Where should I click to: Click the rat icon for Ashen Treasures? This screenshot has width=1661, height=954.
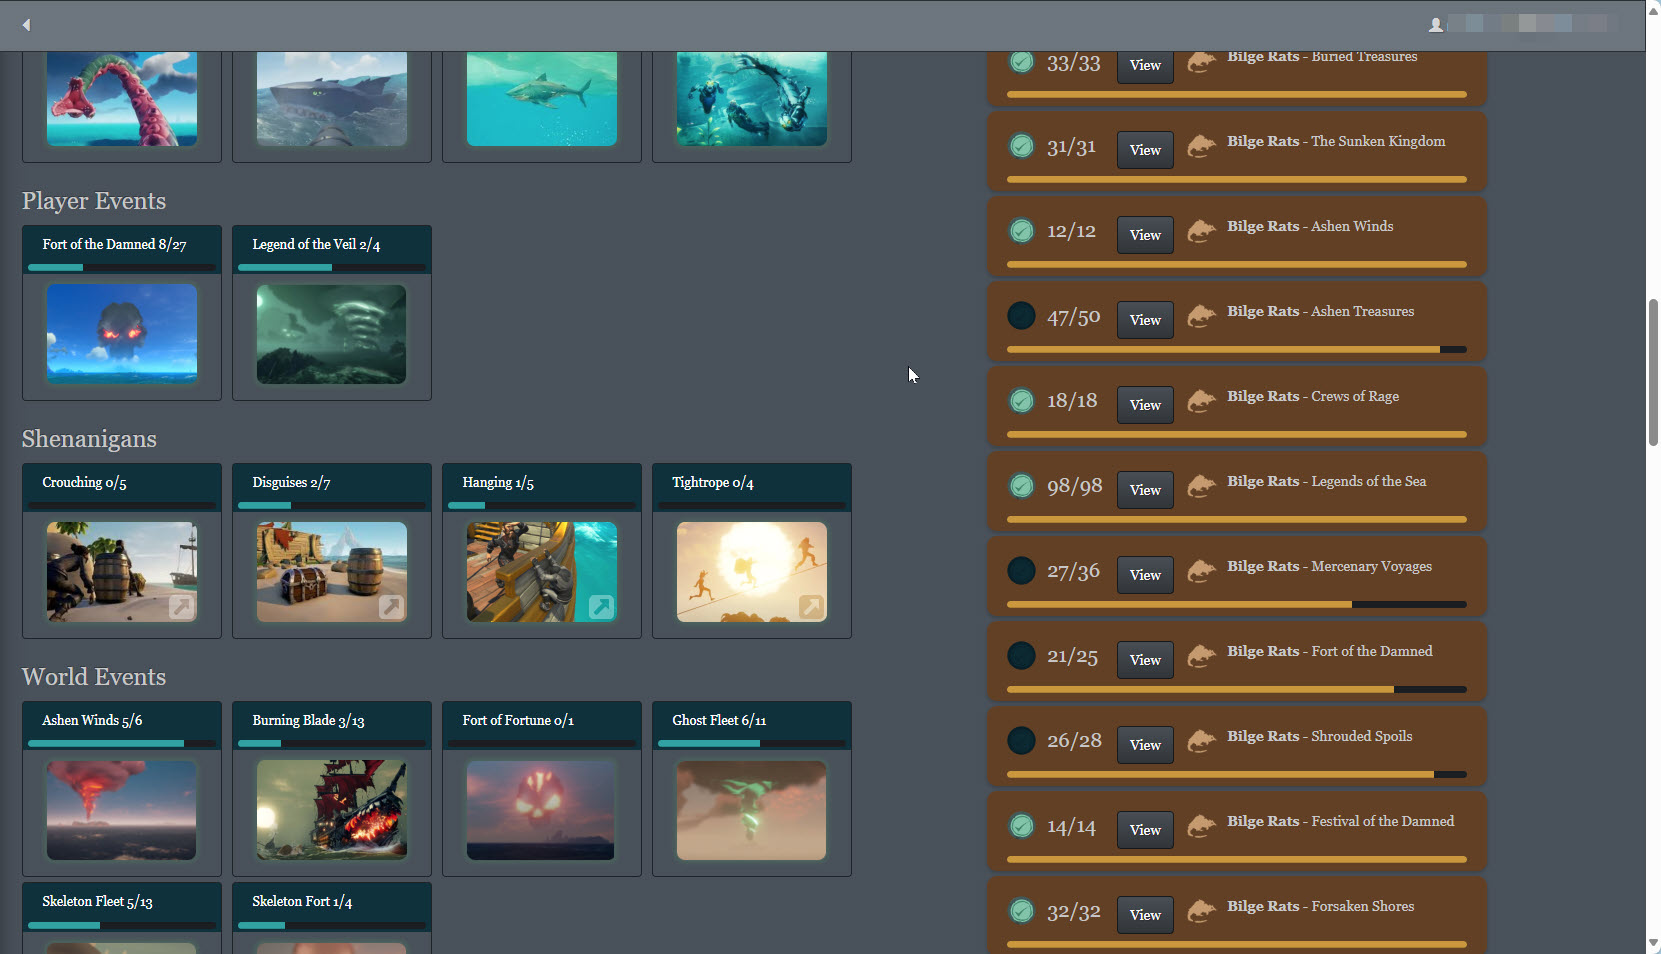click(1201, 317)
